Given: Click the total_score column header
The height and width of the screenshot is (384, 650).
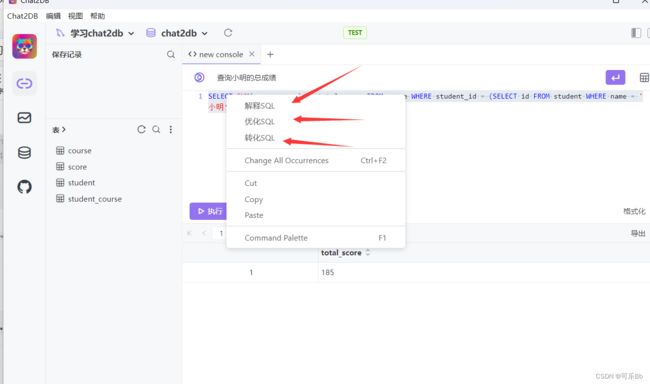Looking at the screenshot, I should [341, 253].
